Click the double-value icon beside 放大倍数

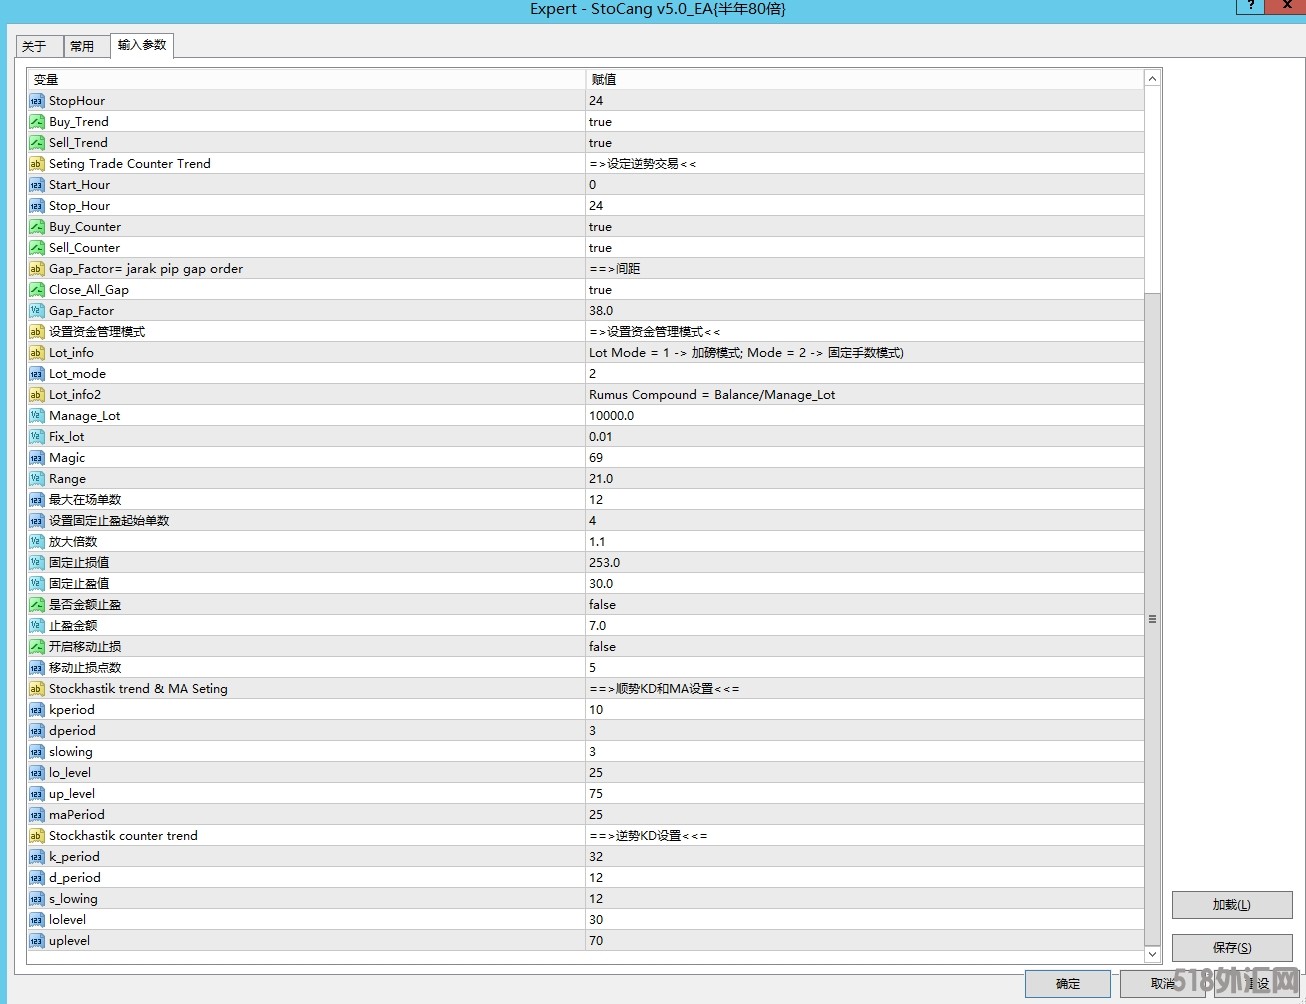click(37, 542)
